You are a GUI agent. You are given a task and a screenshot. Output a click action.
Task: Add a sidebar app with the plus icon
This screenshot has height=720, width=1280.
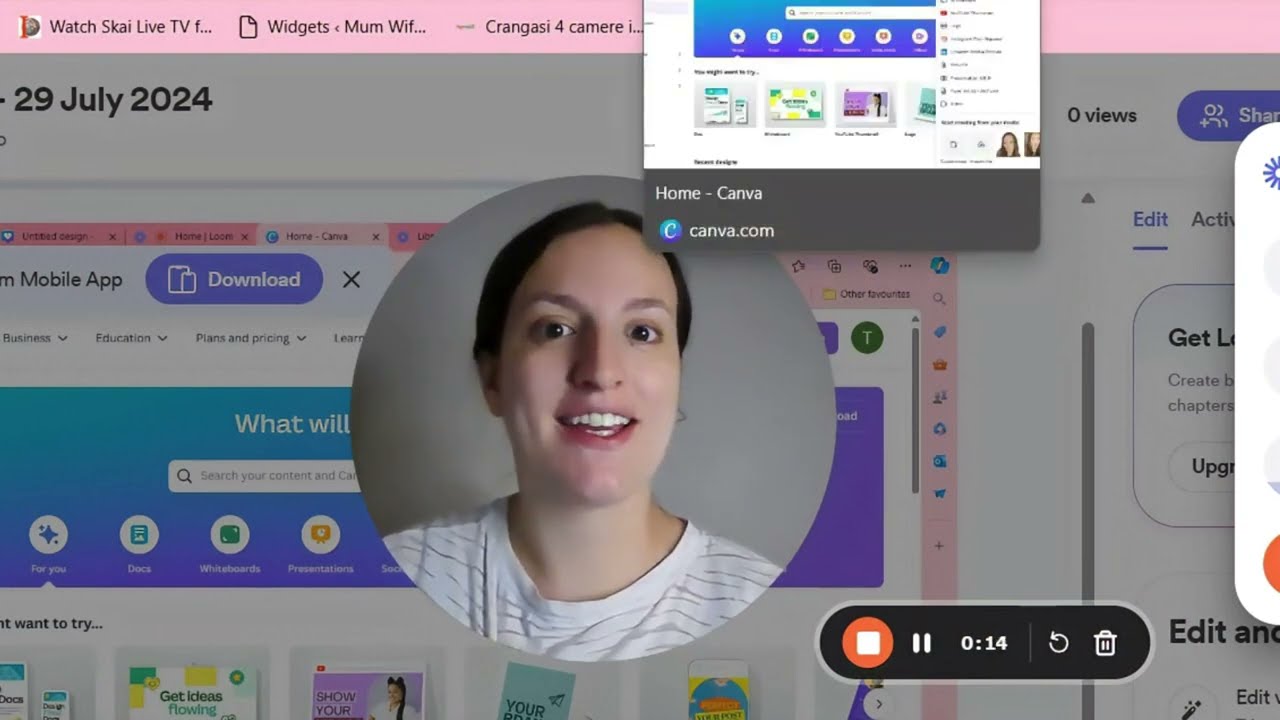pyautogui.click(x=939, y=546)
